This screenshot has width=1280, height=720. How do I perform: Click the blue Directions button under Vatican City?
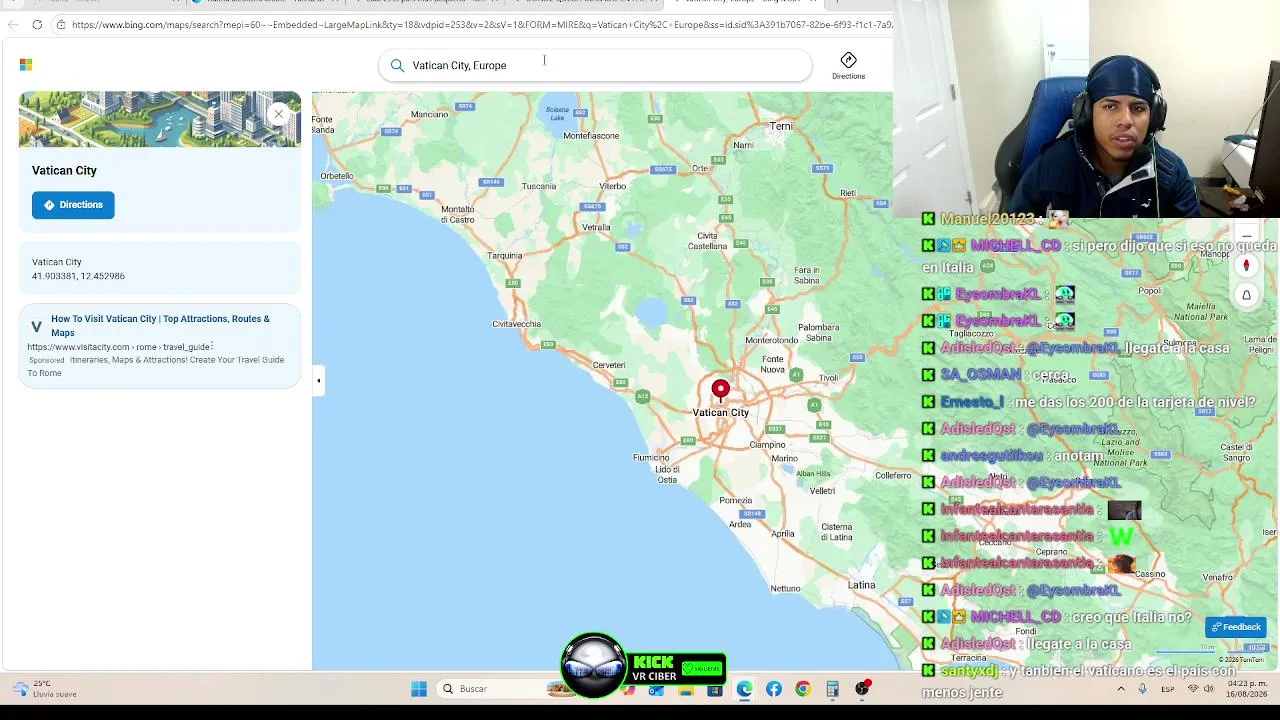click(73, 205)
